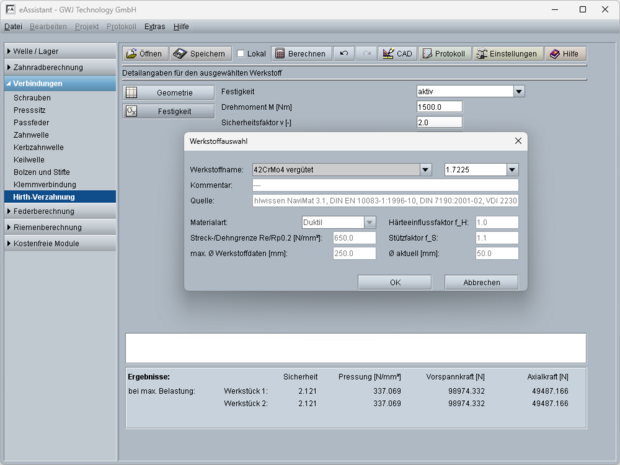This screenshot has width=620, height=465.
Task: Toggle the Lokal checkbox
Action: 241,54
